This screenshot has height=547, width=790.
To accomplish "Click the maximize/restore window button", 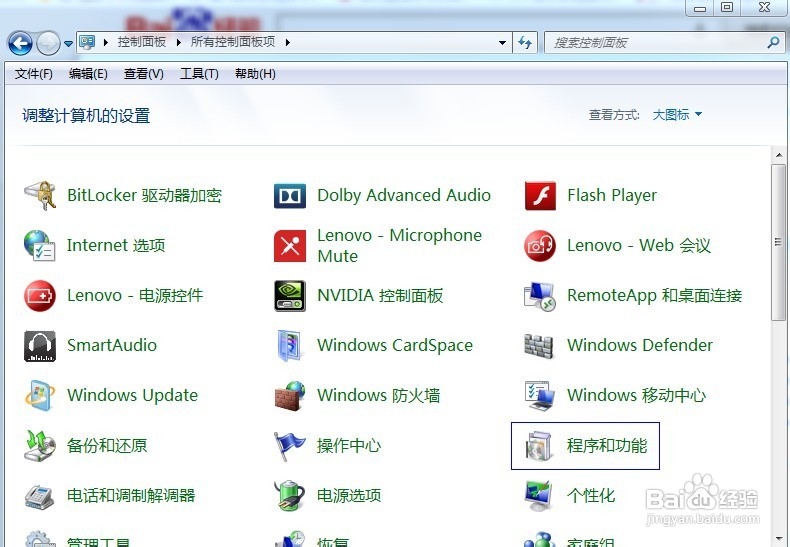I will pos(727,8).
